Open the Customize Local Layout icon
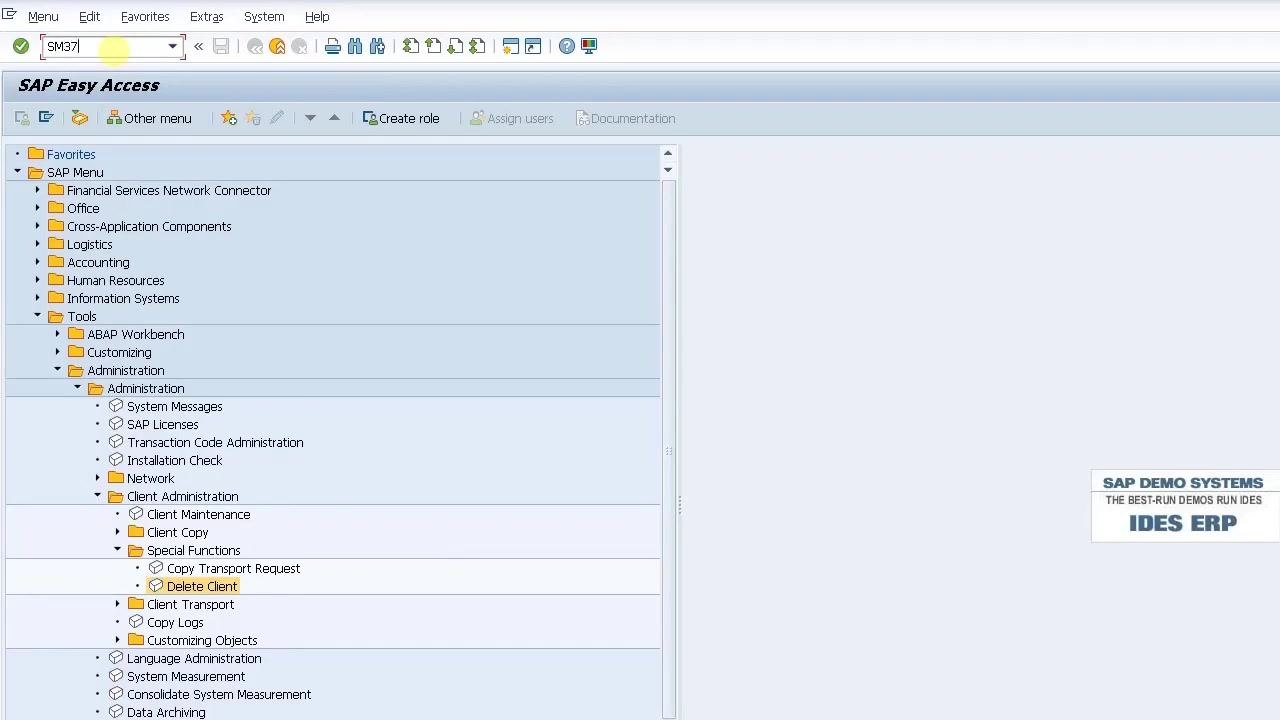The width and height of the screenshot is (1280, 720). click(x=589, y=46)
